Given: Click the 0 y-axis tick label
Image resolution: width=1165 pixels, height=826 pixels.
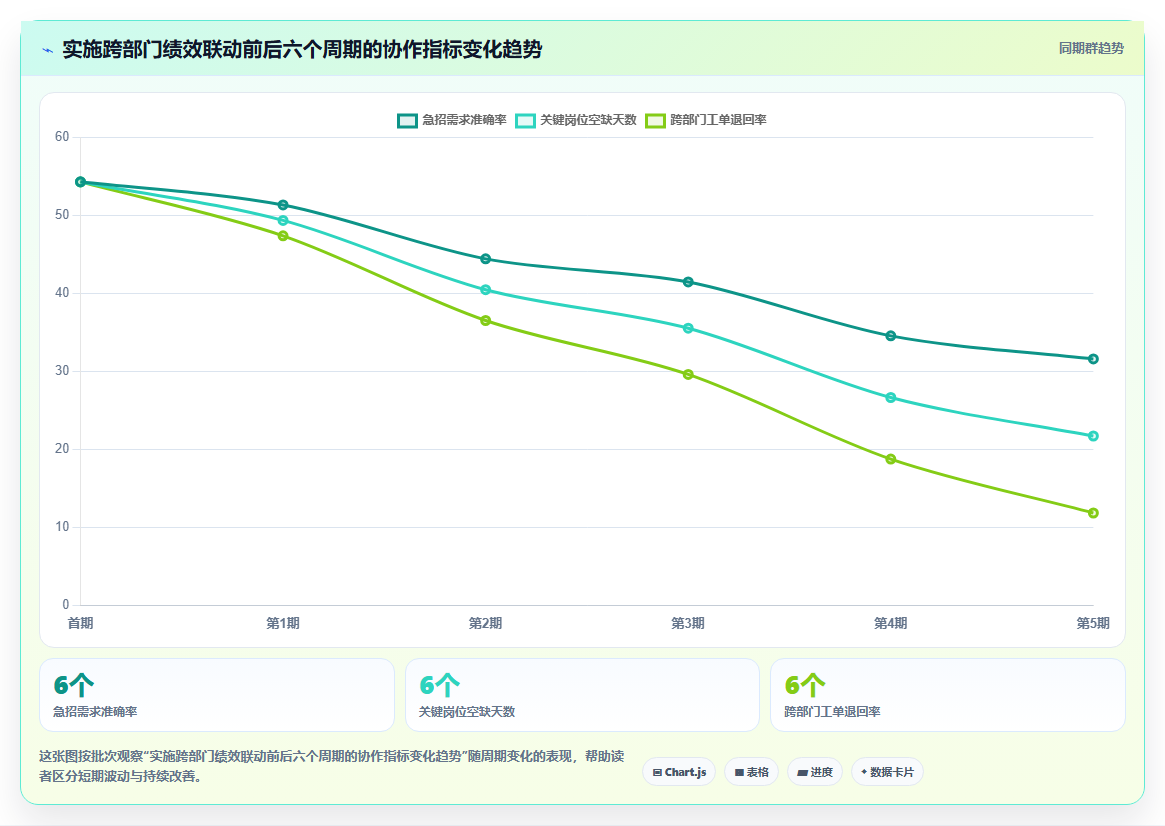Looking at the screenshot, I should (x=65, y=605).
